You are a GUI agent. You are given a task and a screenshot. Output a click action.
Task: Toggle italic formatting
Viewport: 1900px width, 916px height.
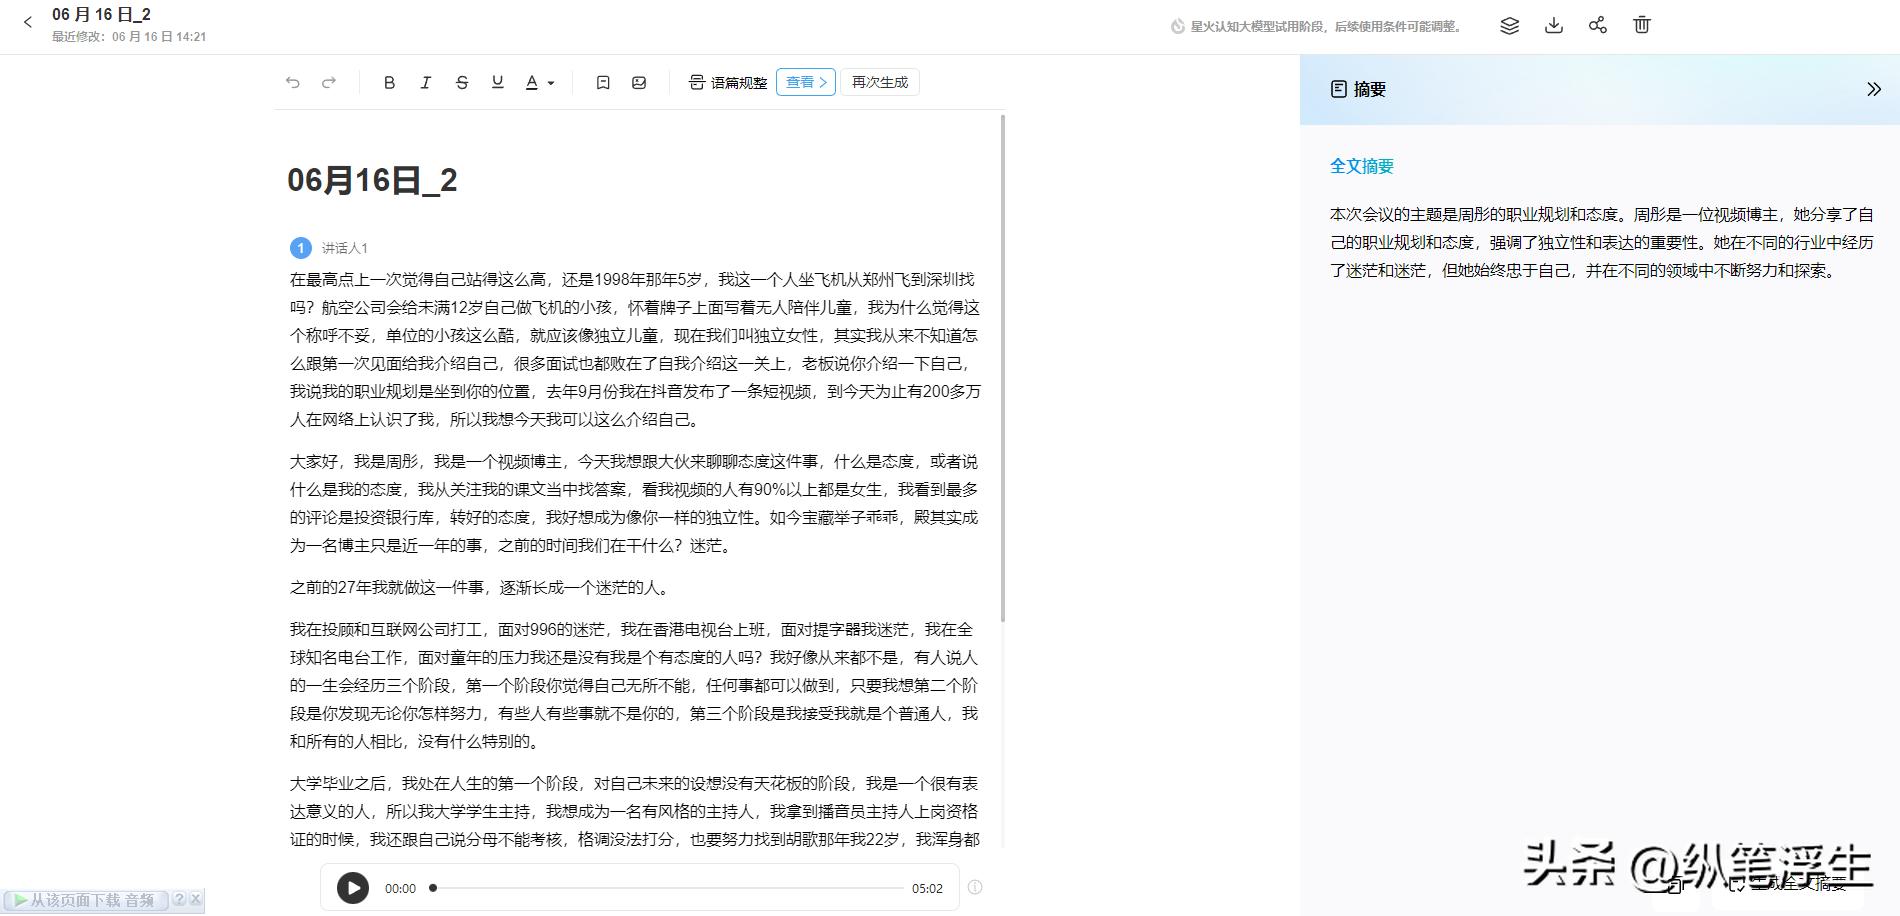pos(425,83)
